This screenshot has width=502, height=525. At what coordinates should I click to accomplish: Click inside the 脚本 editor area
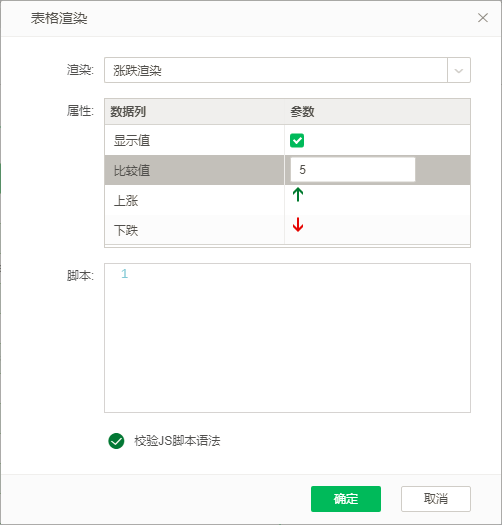click(x=287, y=338)
